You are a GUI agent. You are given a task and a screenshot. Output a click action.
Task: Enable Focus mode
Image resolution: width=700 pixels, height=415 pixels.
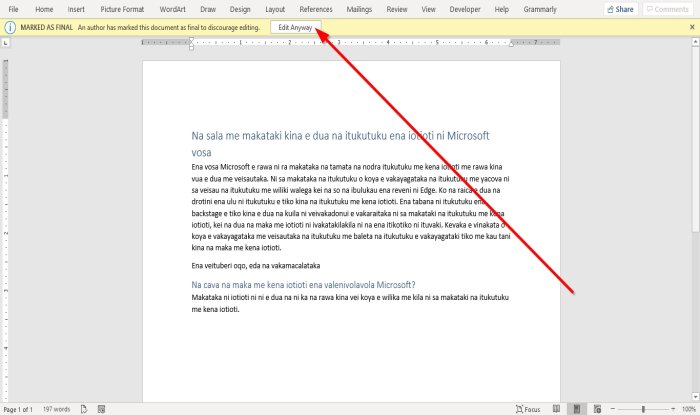pyautogui.click(x=528, y=409)
